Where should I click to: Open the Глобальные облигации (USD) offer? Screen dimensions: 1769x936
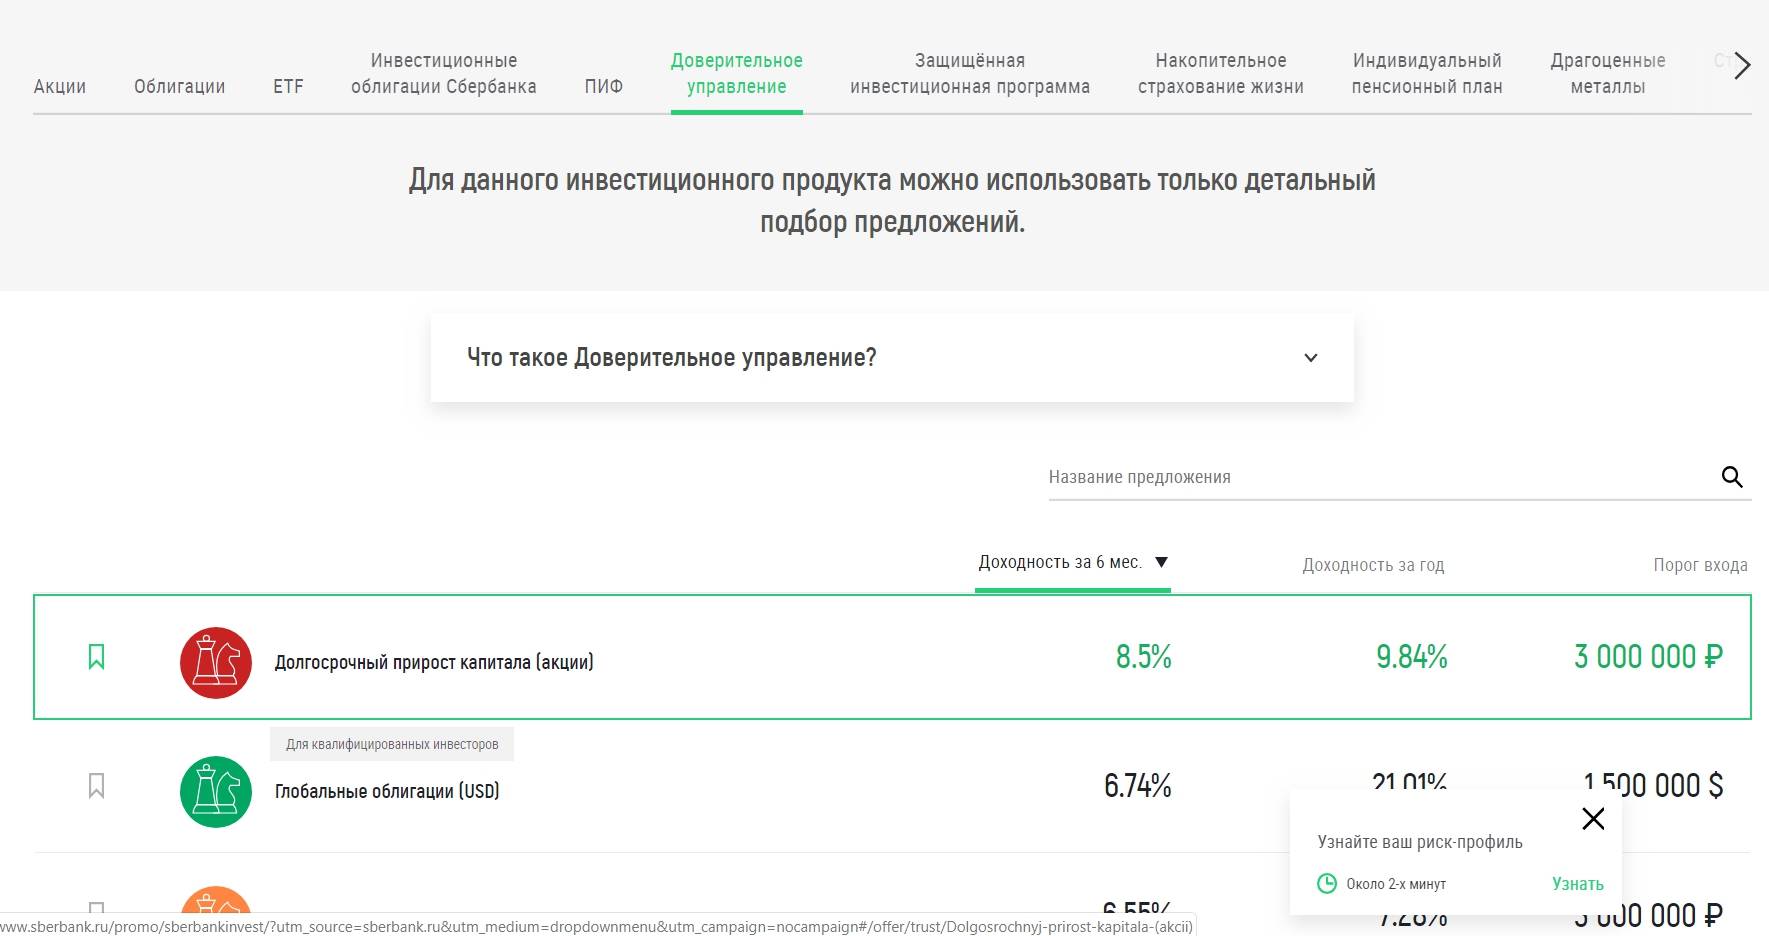click(387, 791)
